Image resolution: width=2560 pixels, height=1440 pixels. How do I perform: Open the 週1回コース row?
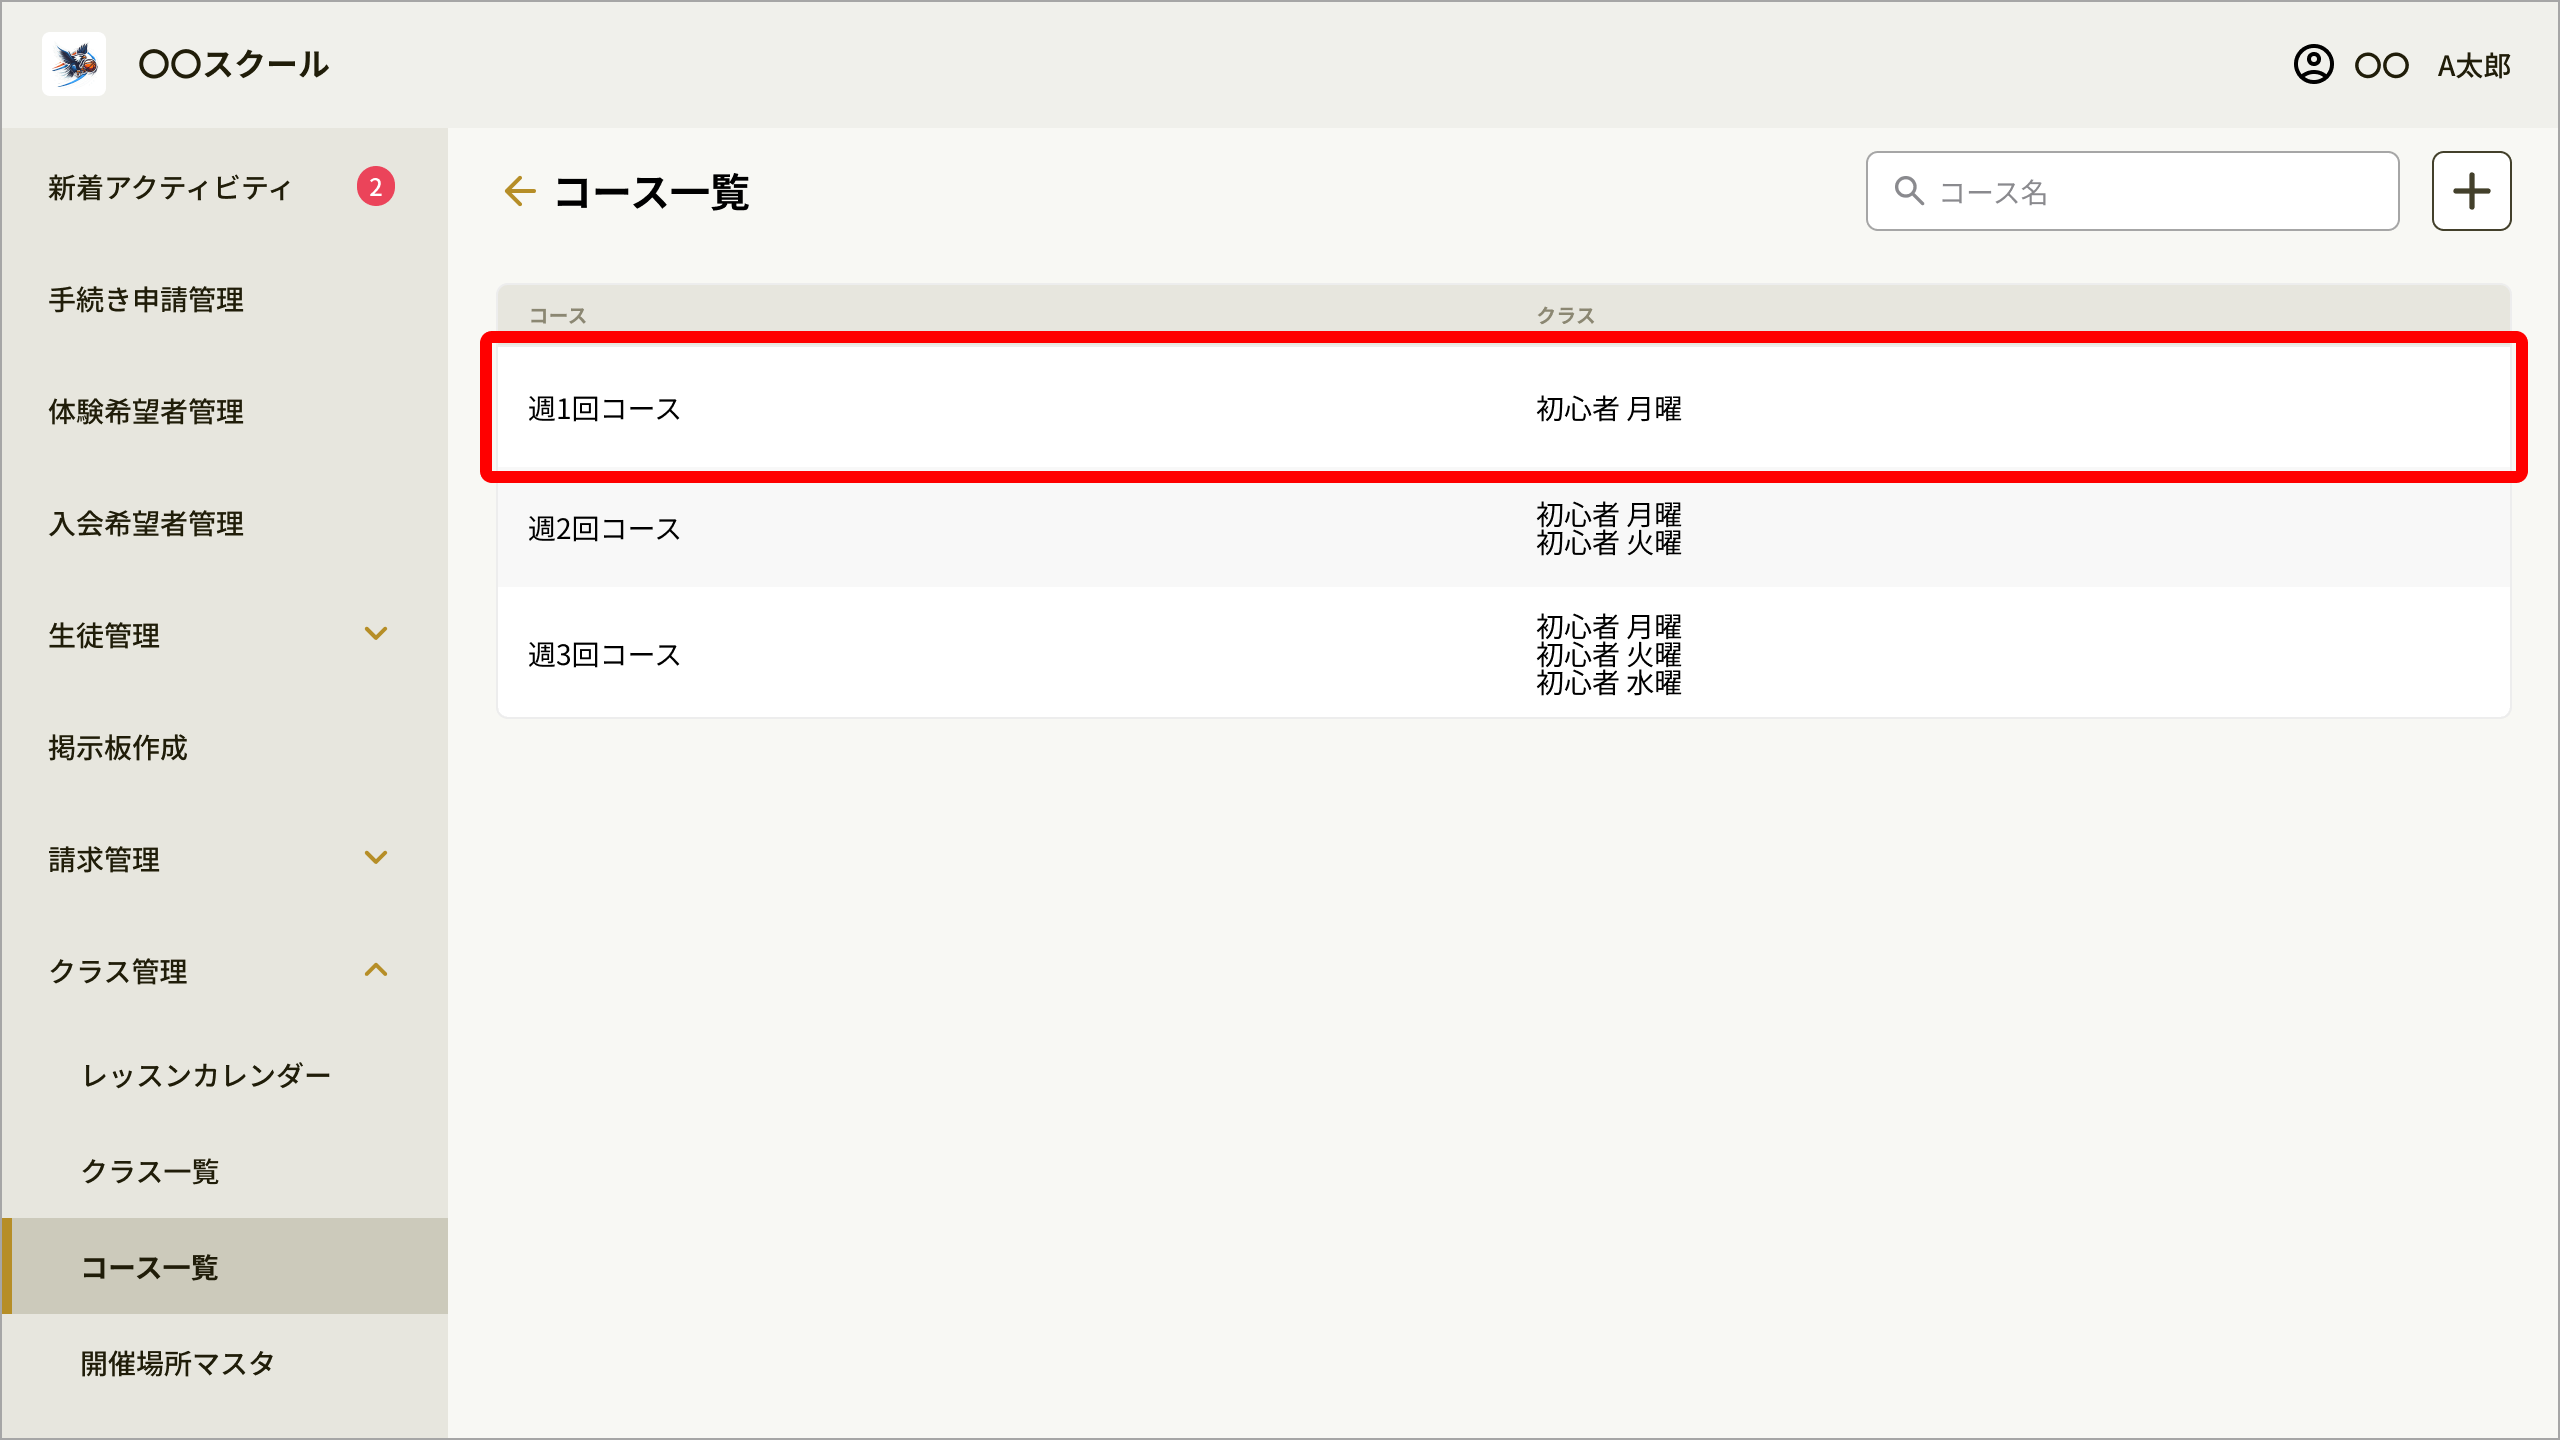[1504, 408]
